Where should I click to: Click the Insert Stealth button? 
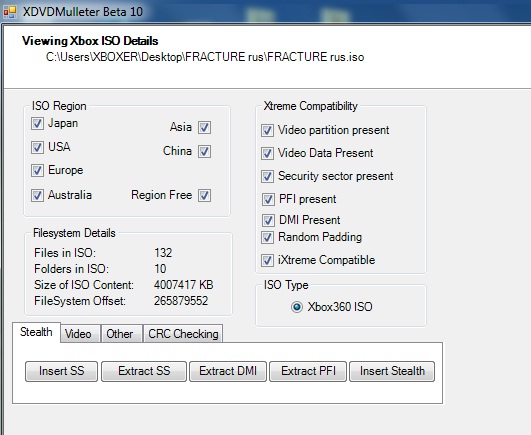click(392, 371)
